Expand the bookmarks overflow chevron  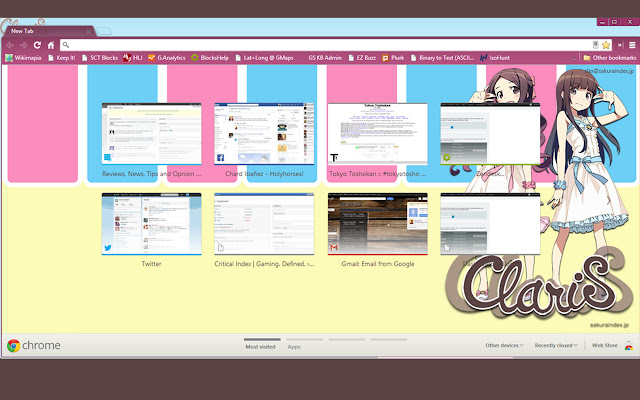pyautogui.click(x=574, y=58)
